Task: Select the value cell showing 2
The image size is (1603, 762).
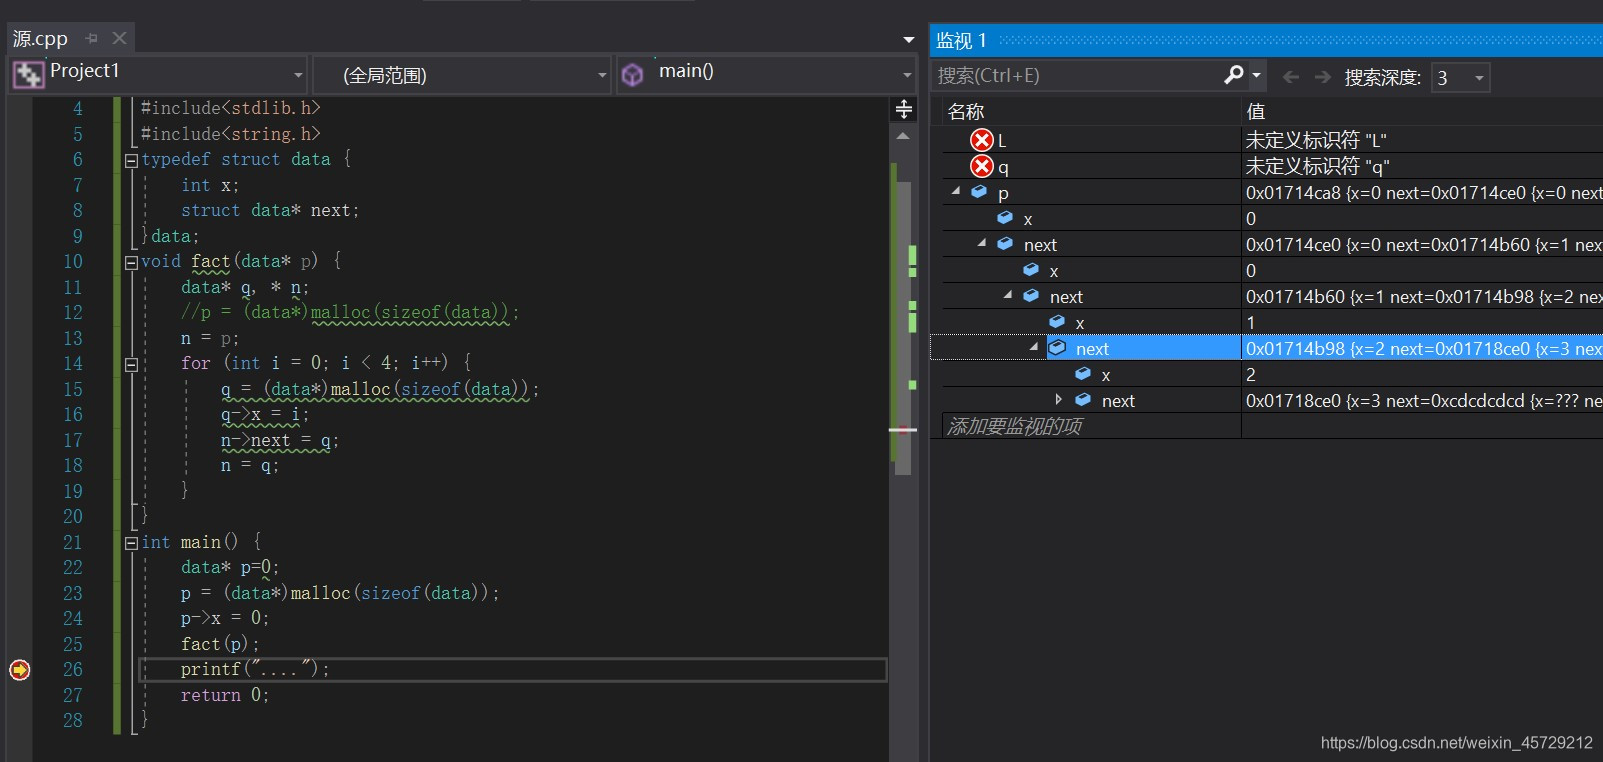Action: [1422, 374]
